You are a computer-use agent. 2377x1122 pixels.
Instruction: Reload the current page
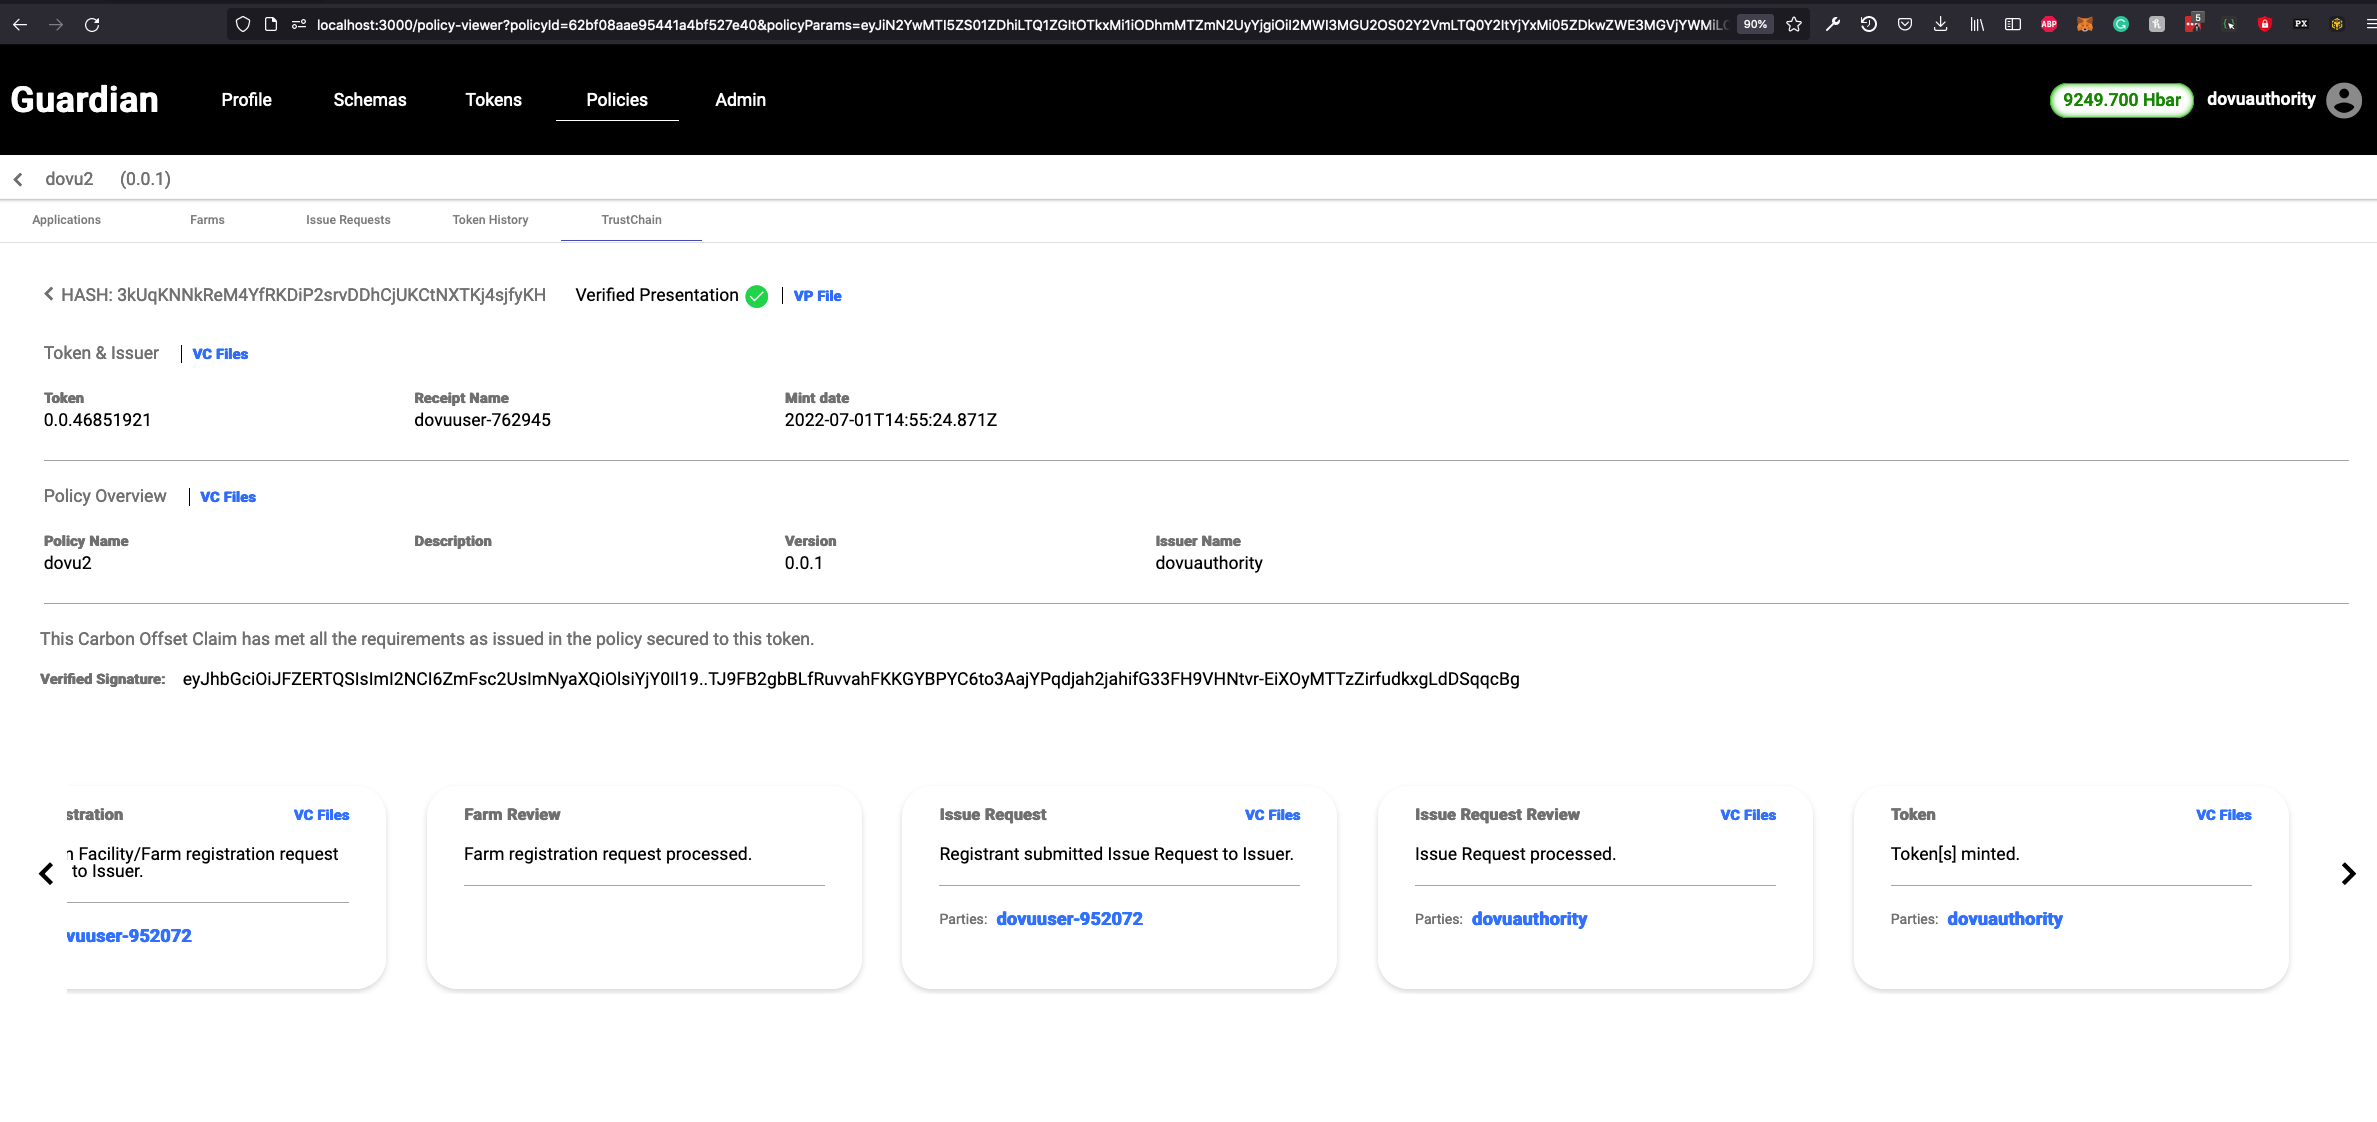point(93,24)
